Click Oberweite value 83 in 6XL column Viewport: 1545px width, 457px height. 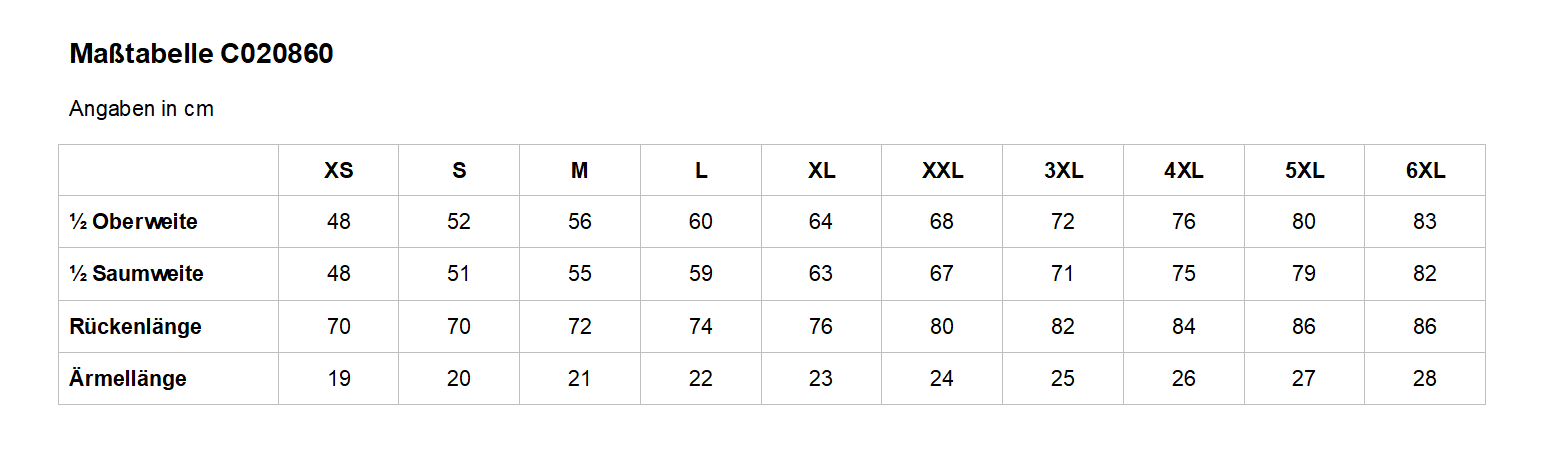(1425, 222)
